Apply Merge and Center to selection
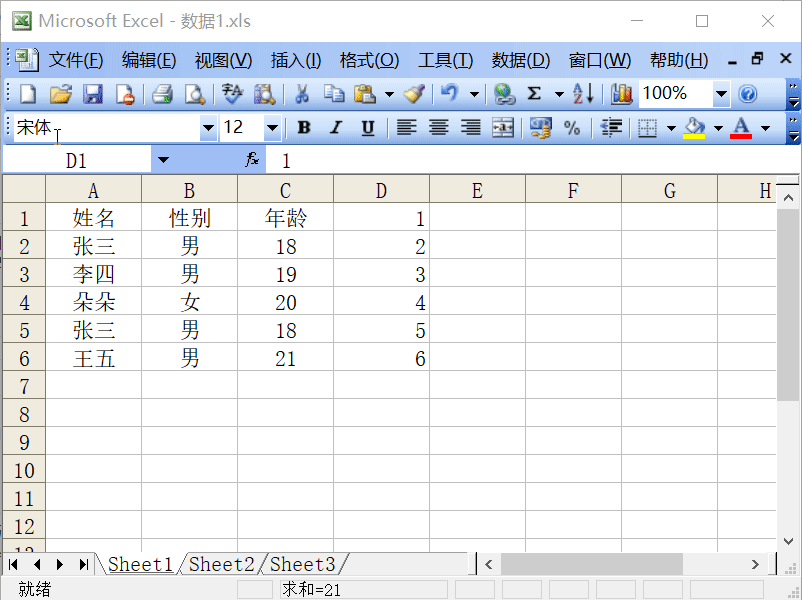802x600 pixels. (x=501, y=128)
